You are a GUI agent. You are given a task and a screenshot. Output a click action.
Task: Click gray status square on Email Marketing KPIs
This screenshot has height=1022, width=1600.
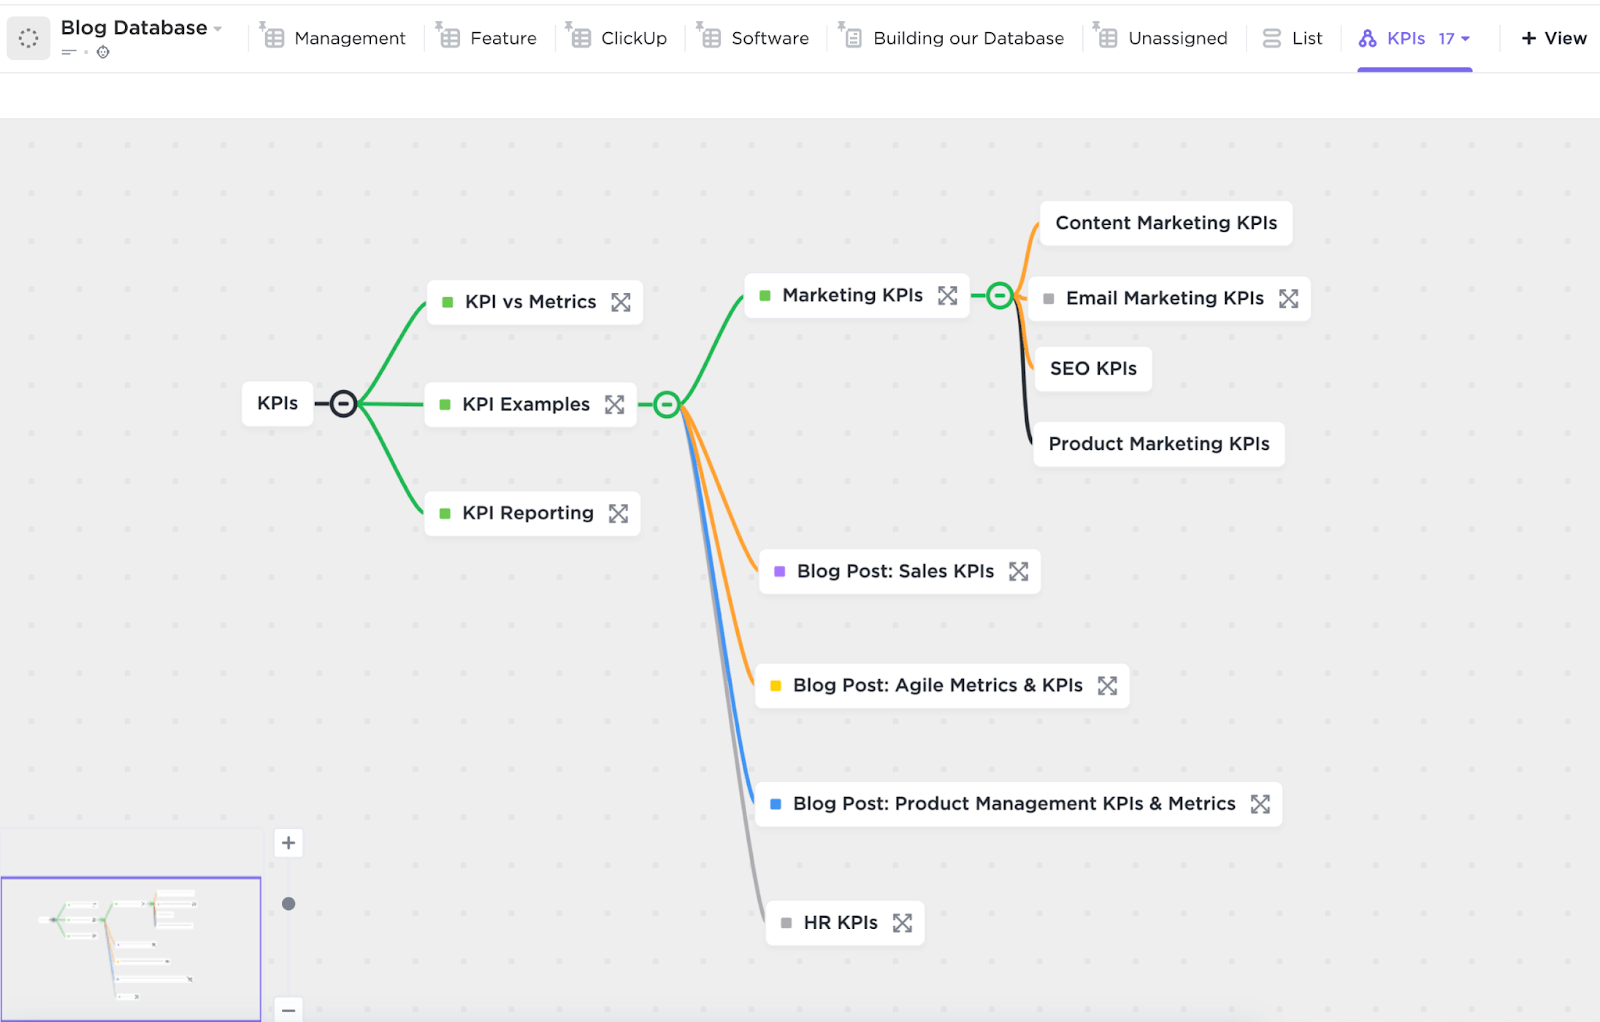coord(1049,299)
